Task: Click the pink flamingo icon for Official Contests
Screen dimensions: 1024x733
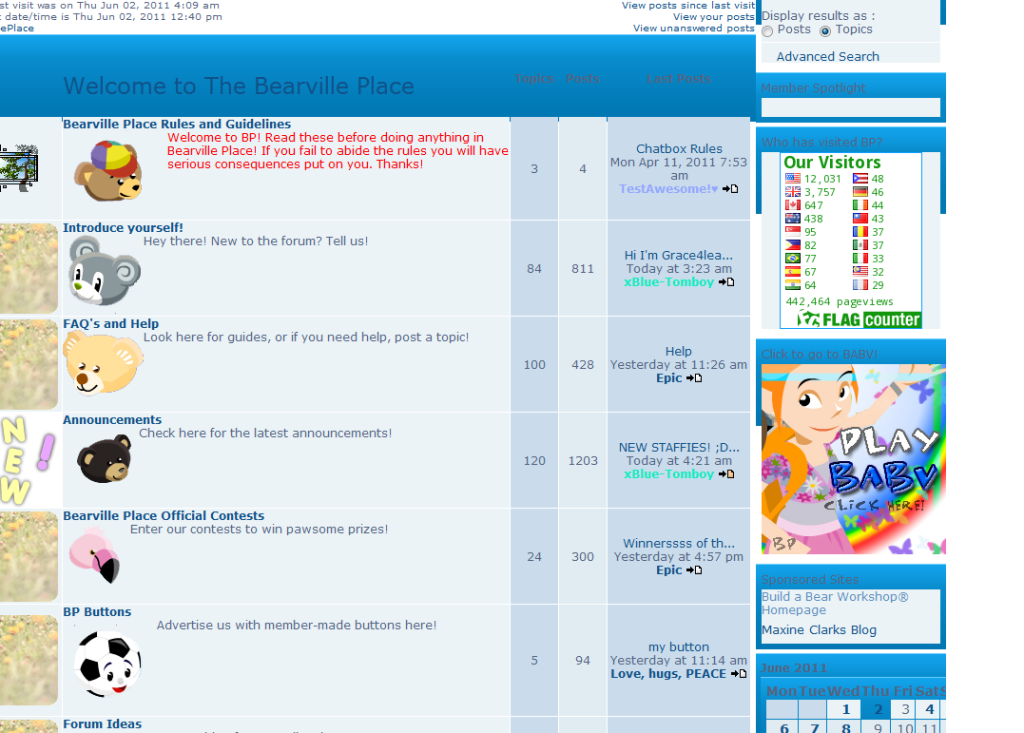Action: click(95, 556)
